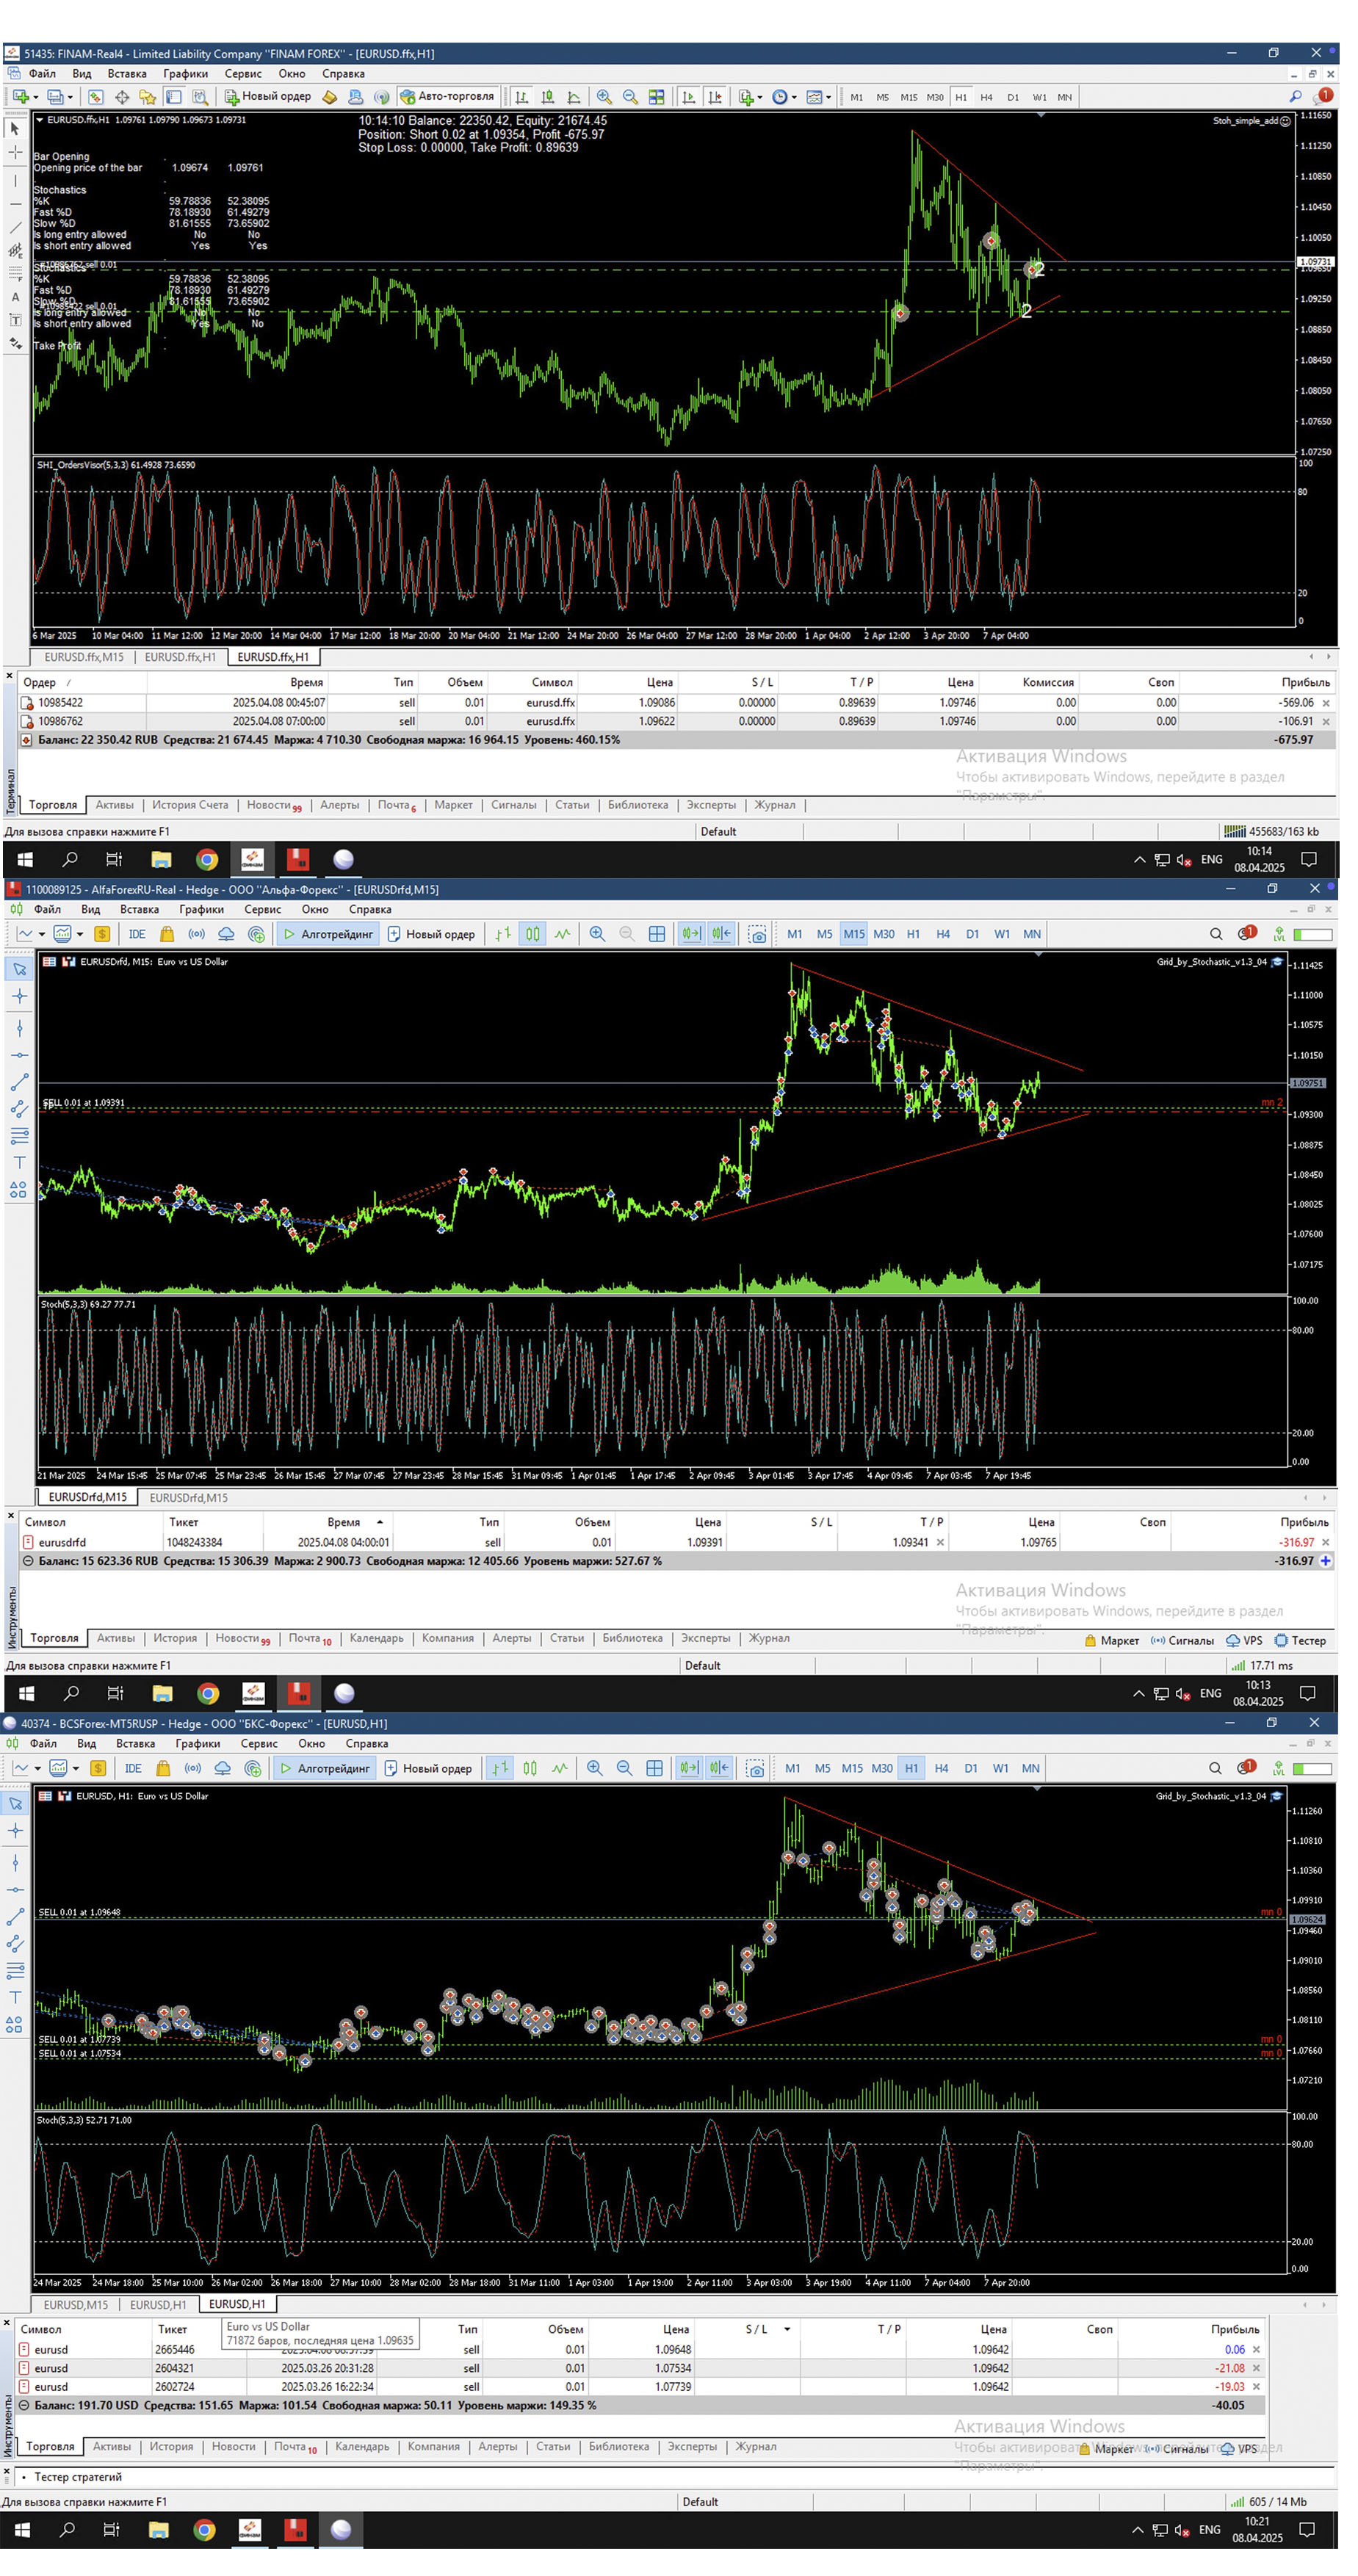Select W1 timeframe in BCS Forex window
The image size is (1358, 2576).
tap(1000, 1769)
